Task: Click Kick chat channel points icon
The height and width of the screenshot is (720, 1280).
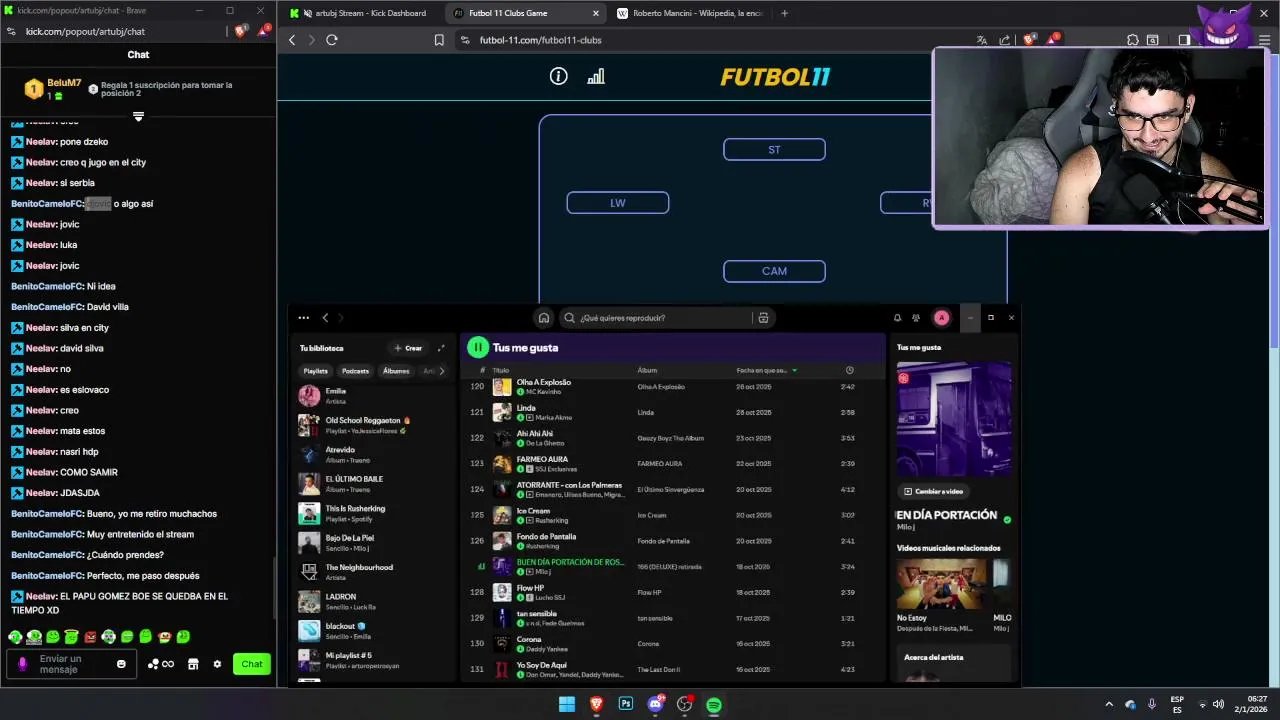Action: [x=160, y=664]
